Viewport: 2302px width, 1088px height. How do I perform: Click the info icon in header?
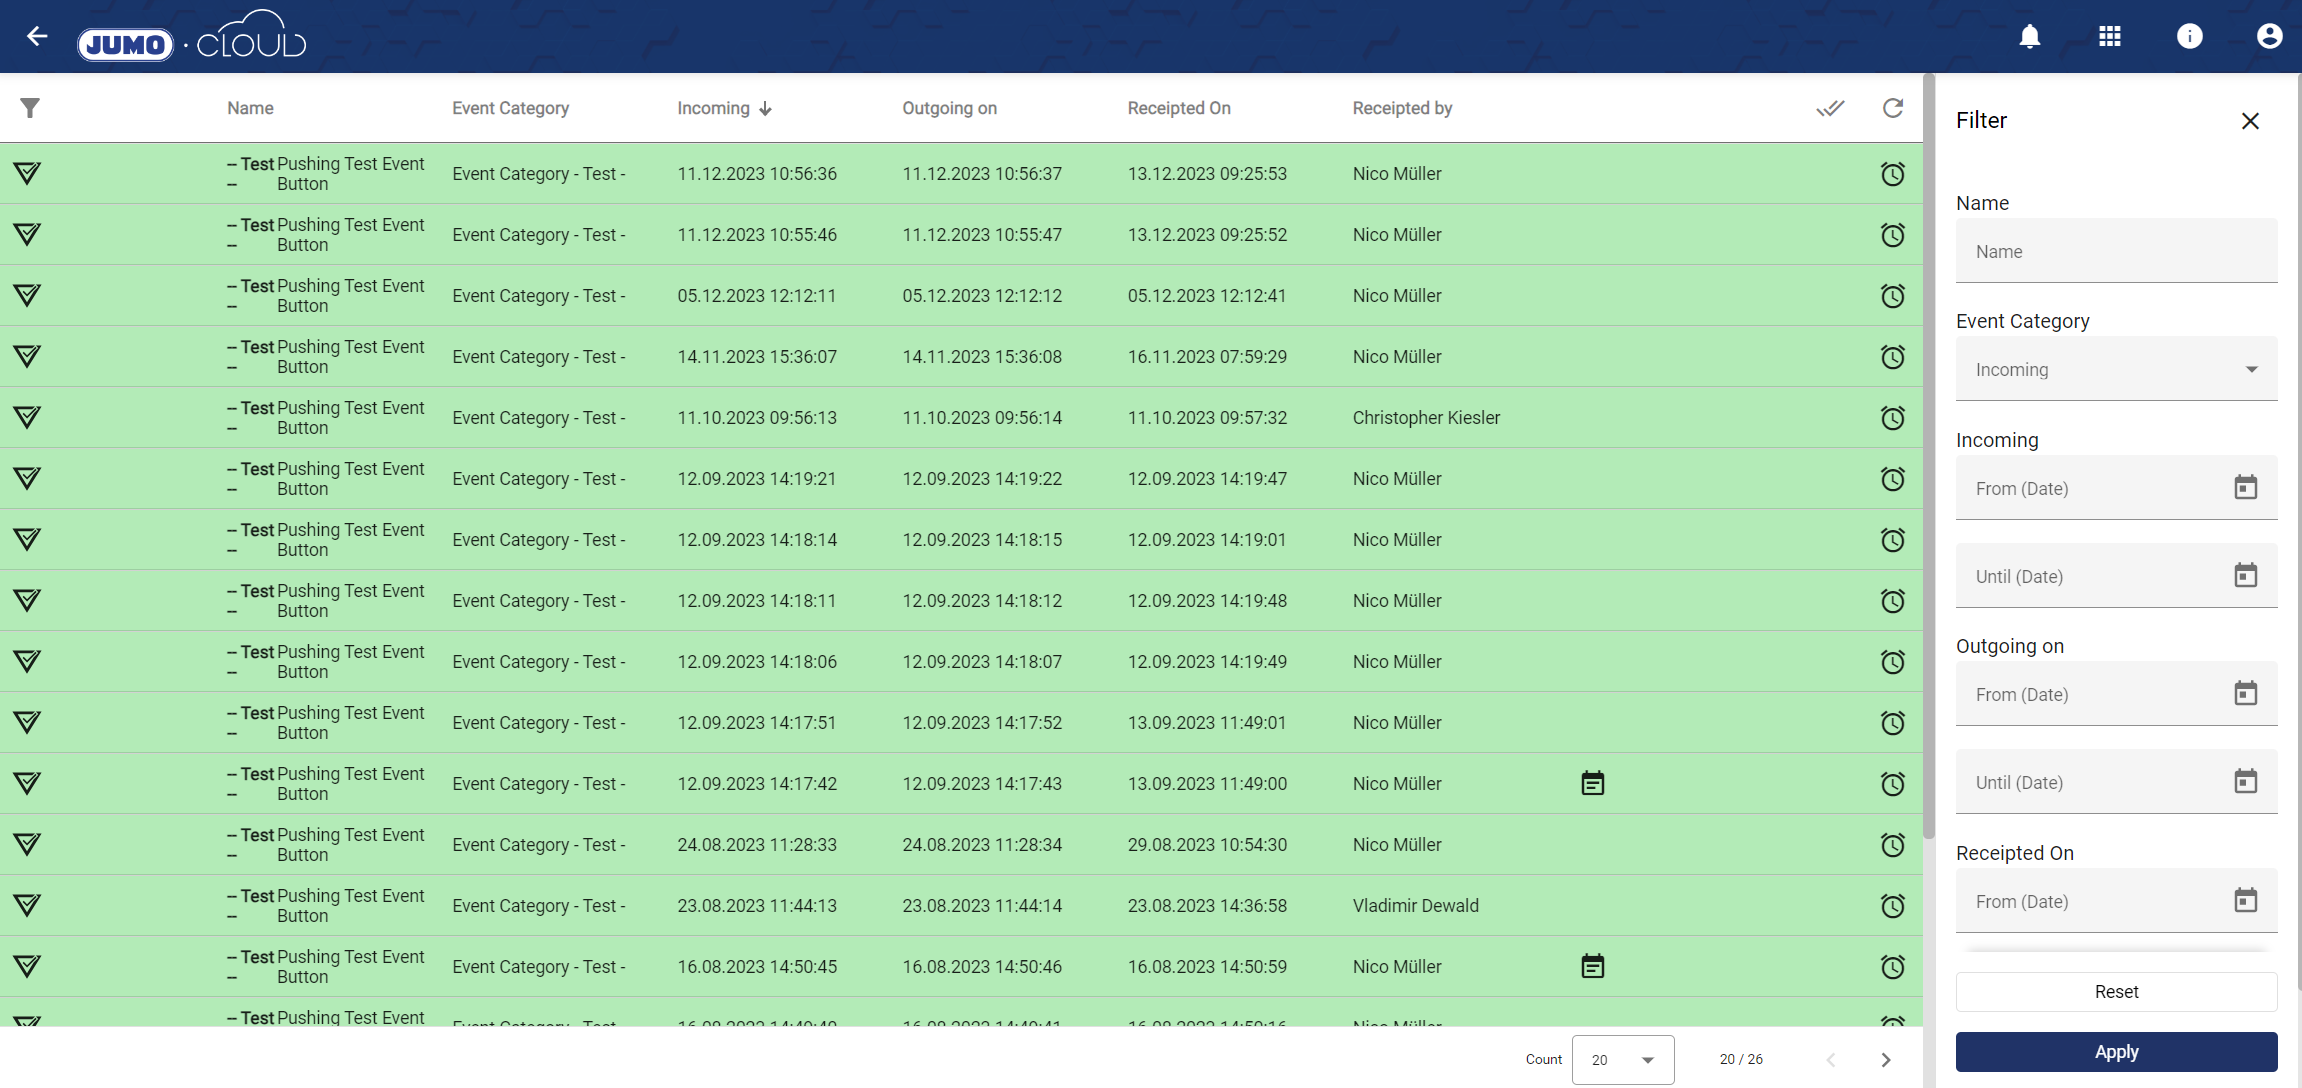[2189, 37]
